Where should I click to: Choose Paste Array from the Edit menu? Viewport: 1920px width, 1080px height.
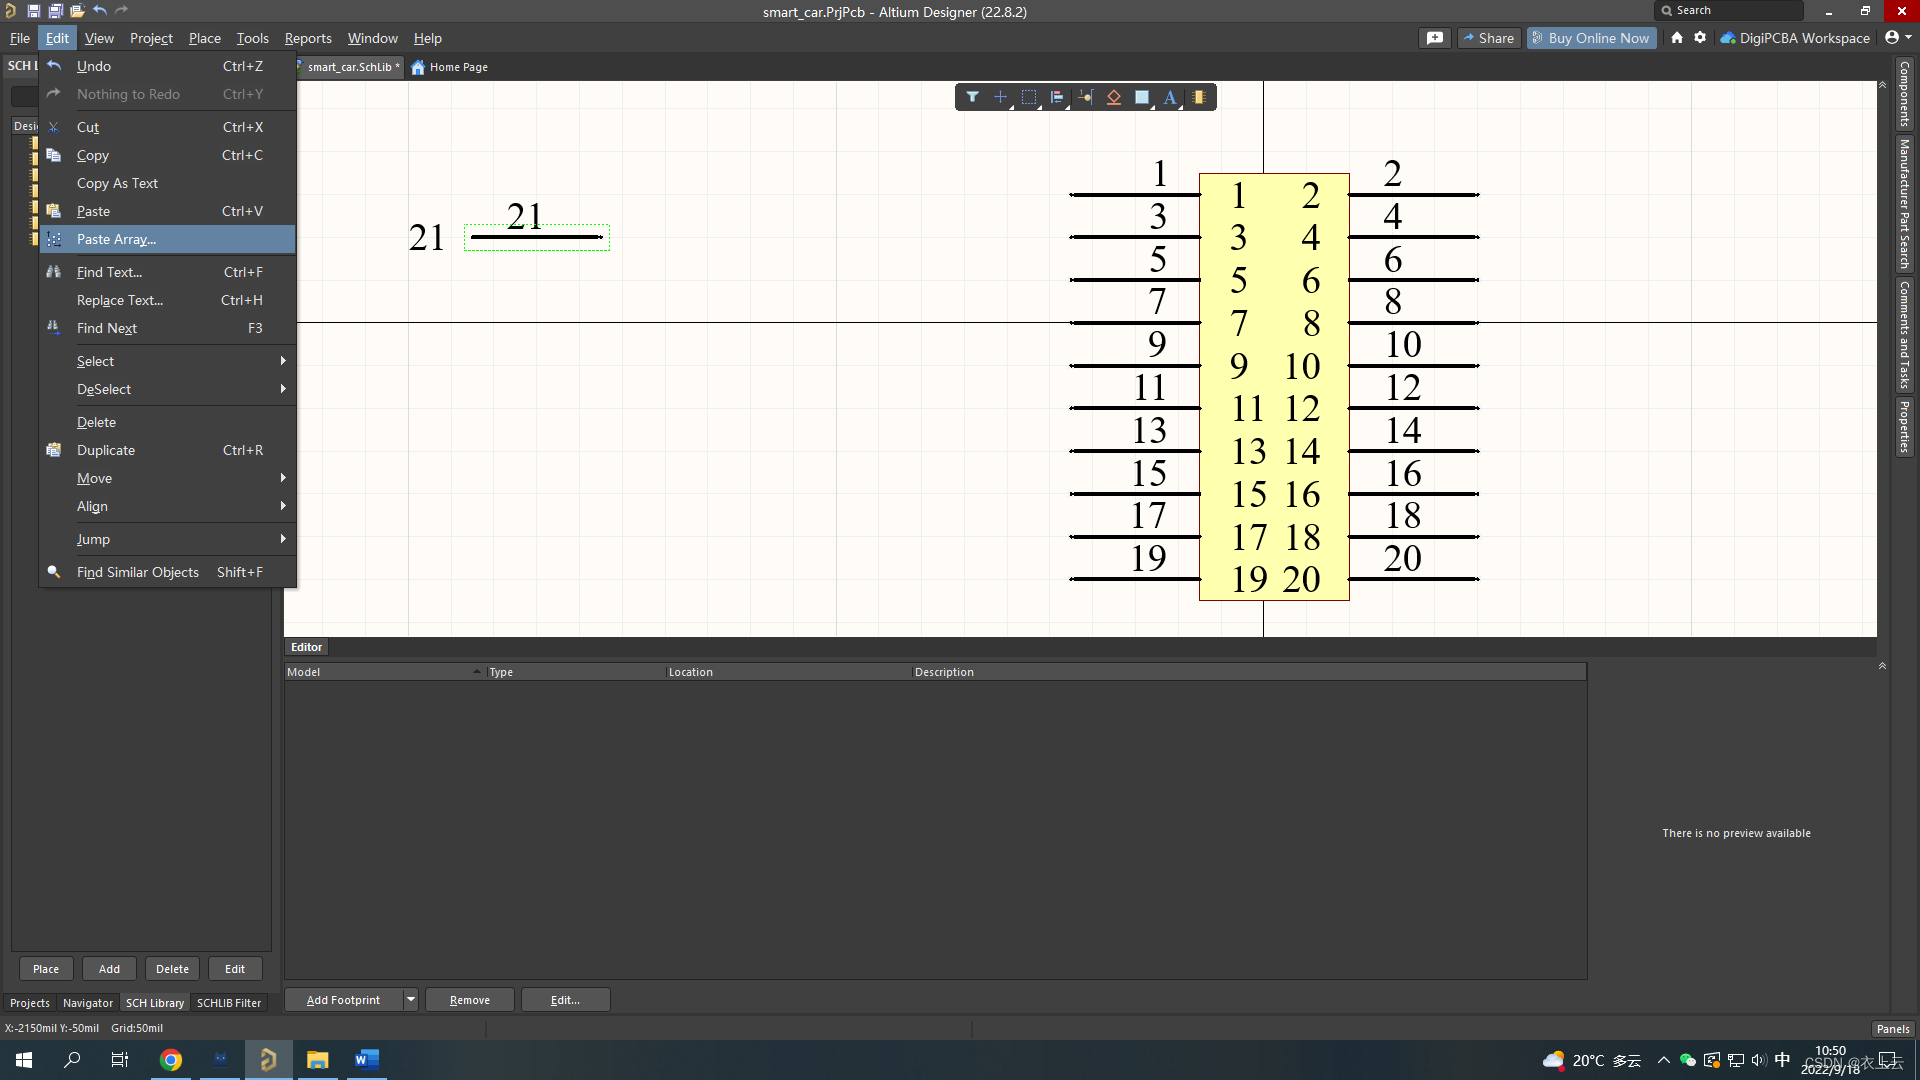[116, 239]
